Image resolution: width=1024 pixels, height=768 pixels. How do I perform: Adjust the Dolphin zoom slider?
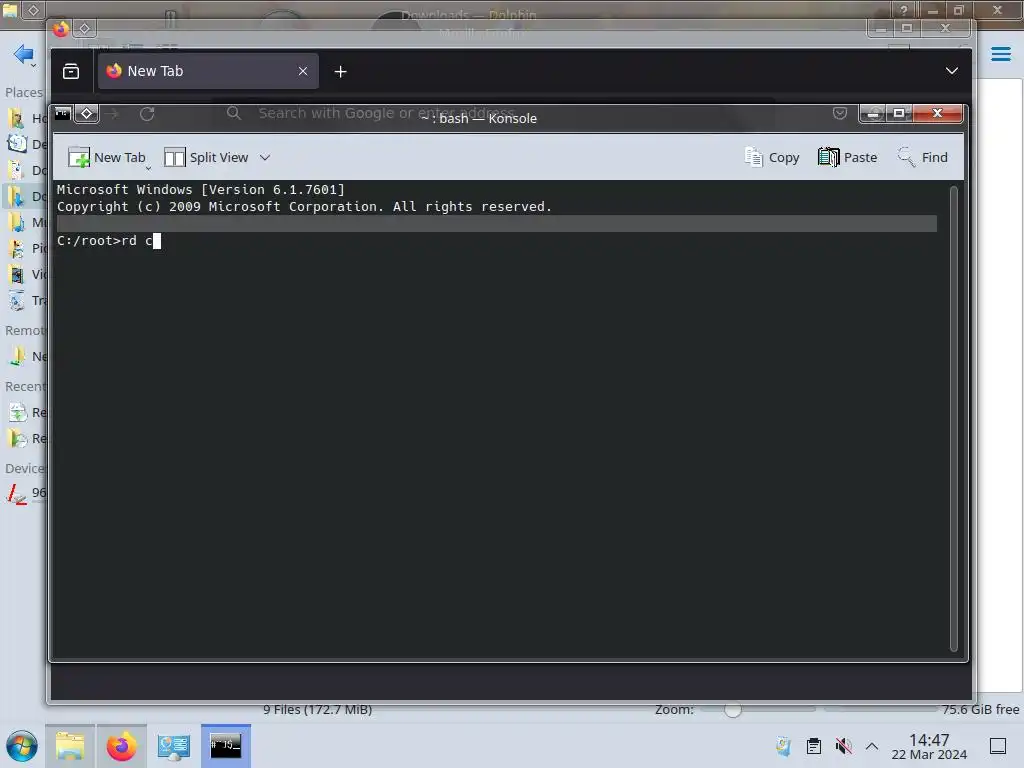[x=733, y=709]
